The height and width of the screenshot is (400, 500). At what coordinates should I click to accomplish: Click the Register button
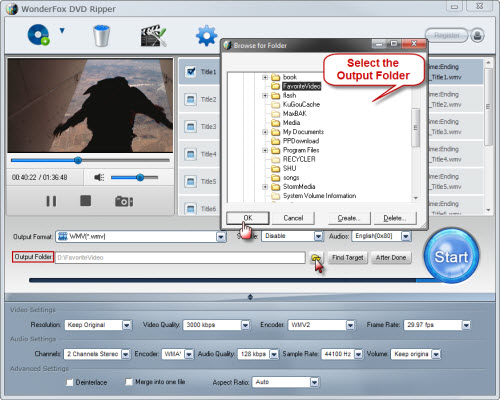447,35
